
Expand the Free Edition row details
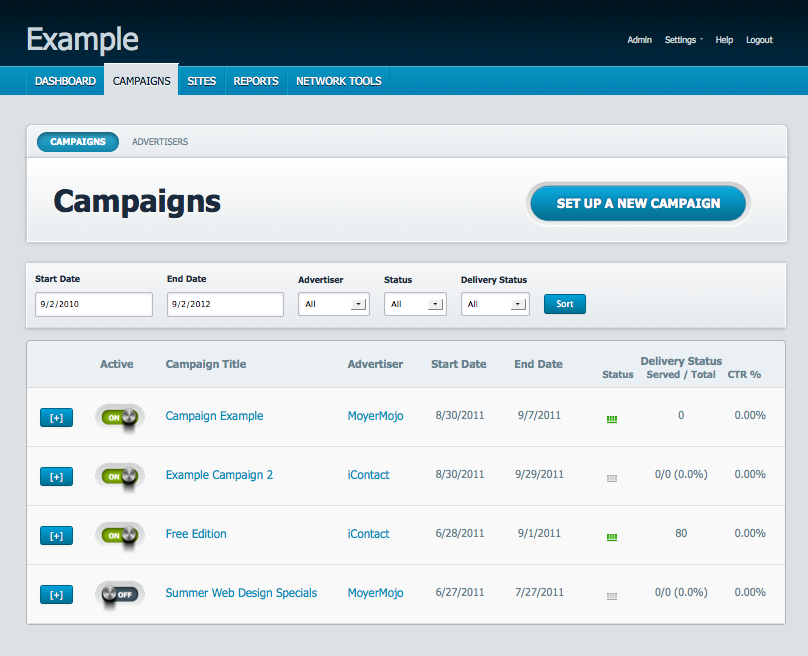(x=56, y=535)
